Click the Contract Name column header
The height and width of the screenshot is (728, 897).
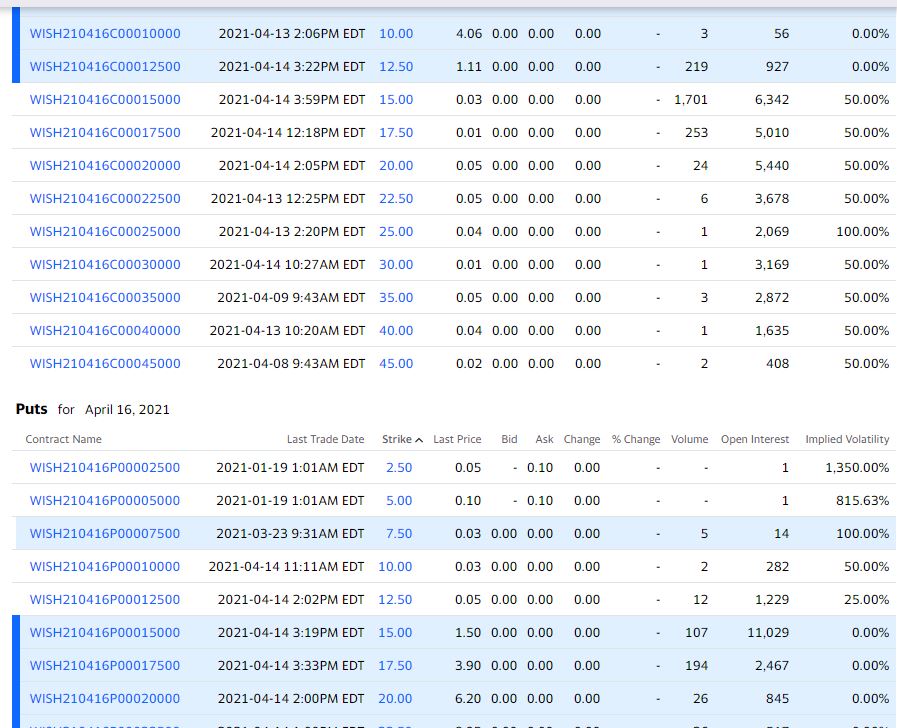click(x=64, y=440)
